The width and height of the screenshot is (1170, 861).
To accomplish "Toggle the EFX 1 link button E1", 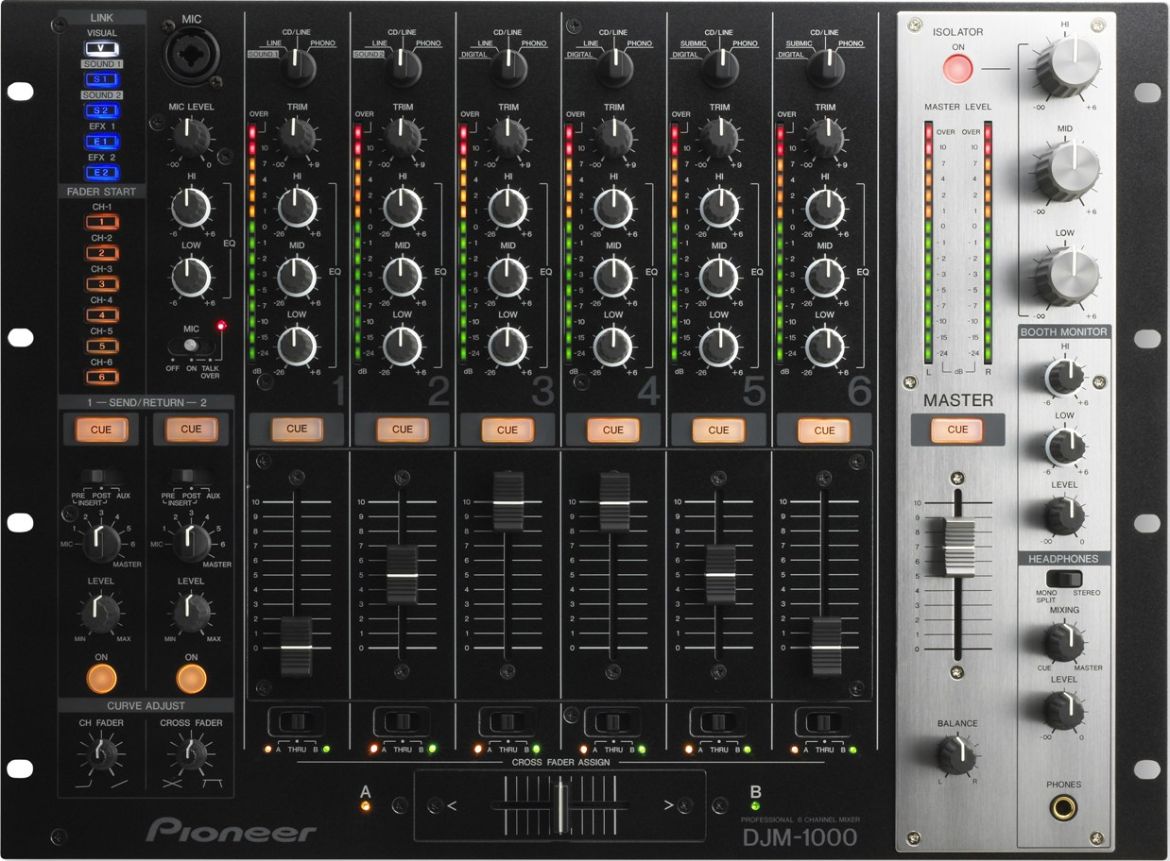I will pyautogui.click(x=101, y=141).
